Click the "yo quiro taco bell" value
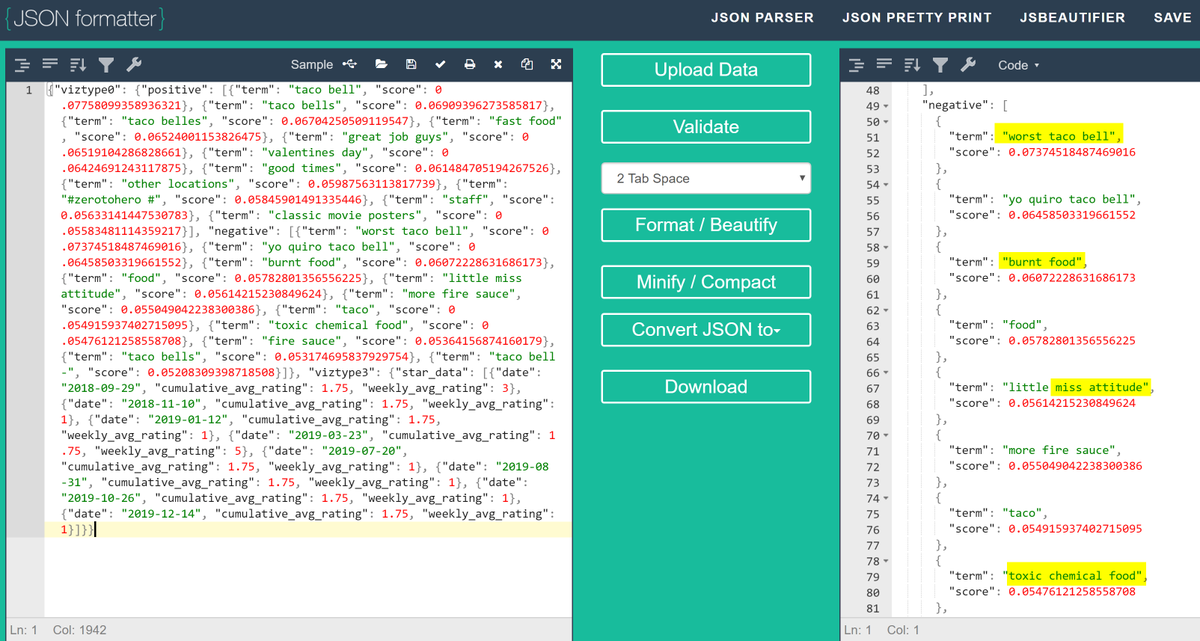The image size is (1200, 641). (x=1068, y=200)
